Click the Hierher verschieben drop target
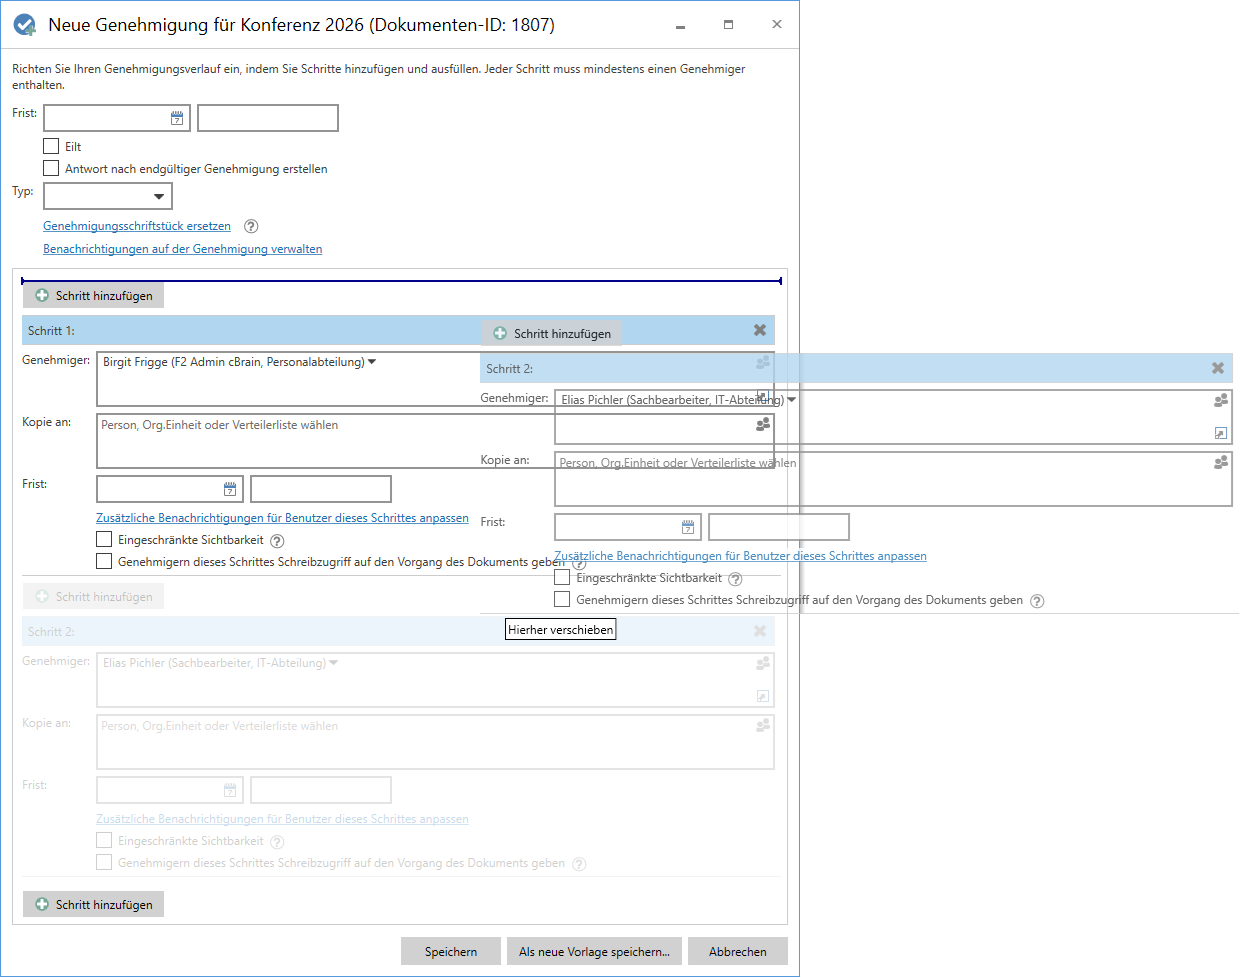The image size is (1253, 977). 560,629
